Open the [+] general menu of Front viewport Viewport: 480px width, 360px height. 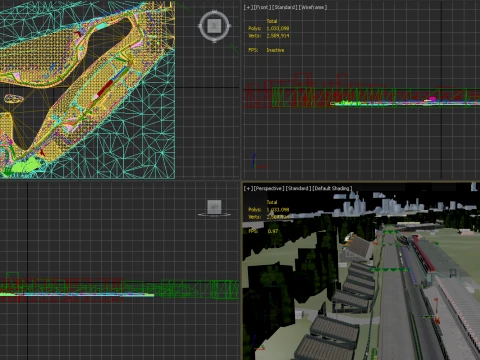coord(248,7)
